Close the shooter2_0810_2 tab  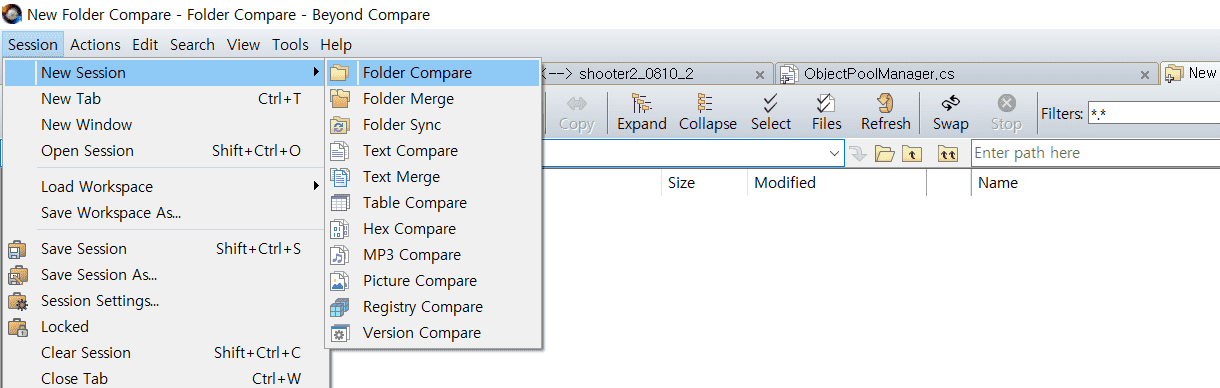(x=760, y=75)
